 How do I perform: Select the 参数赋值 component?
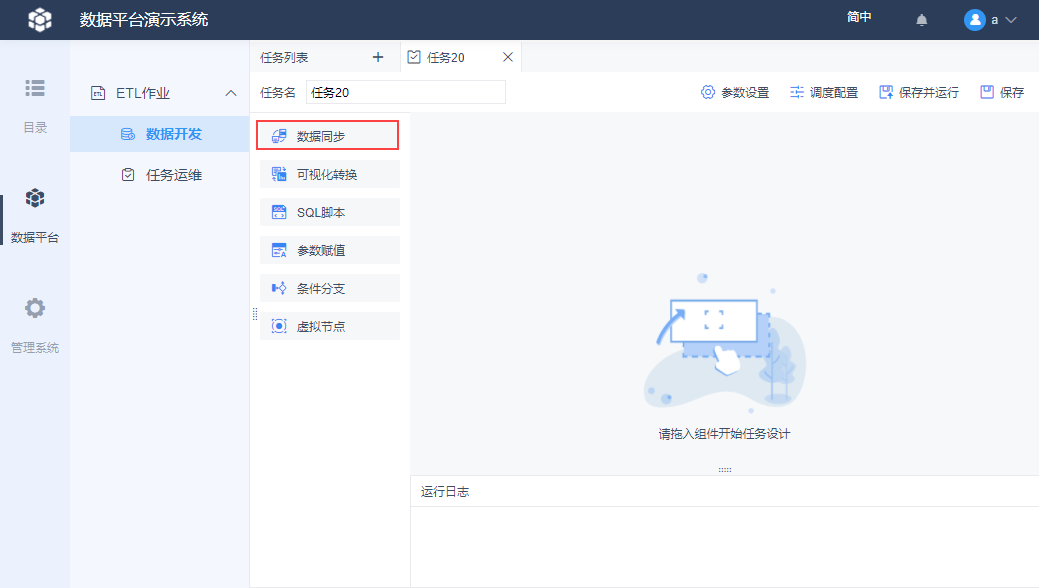[x=329, y=250]
